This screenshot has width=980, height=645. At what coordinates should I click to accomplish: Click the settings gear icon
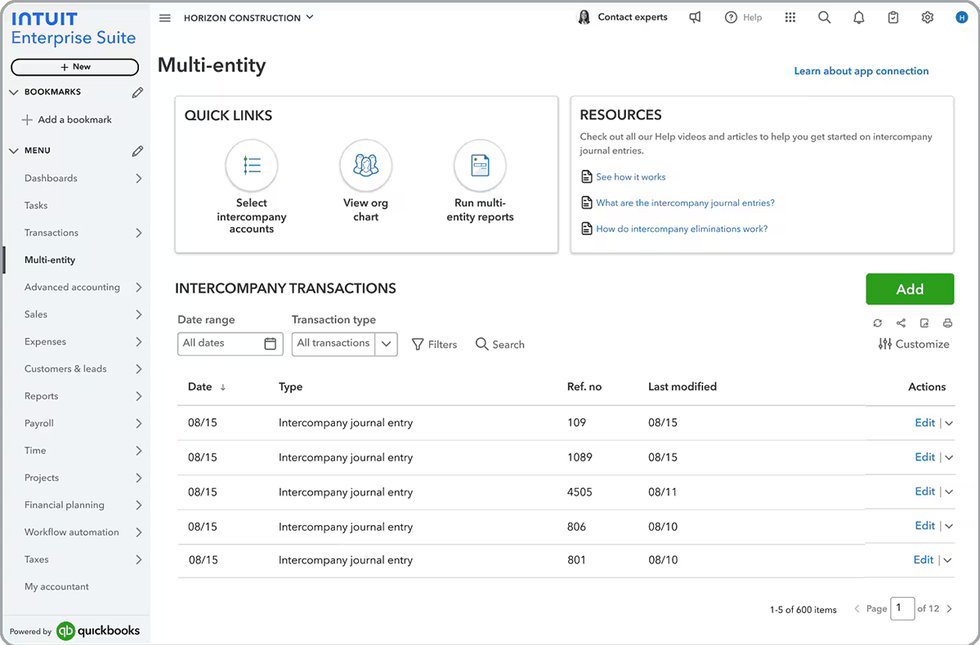927,18
